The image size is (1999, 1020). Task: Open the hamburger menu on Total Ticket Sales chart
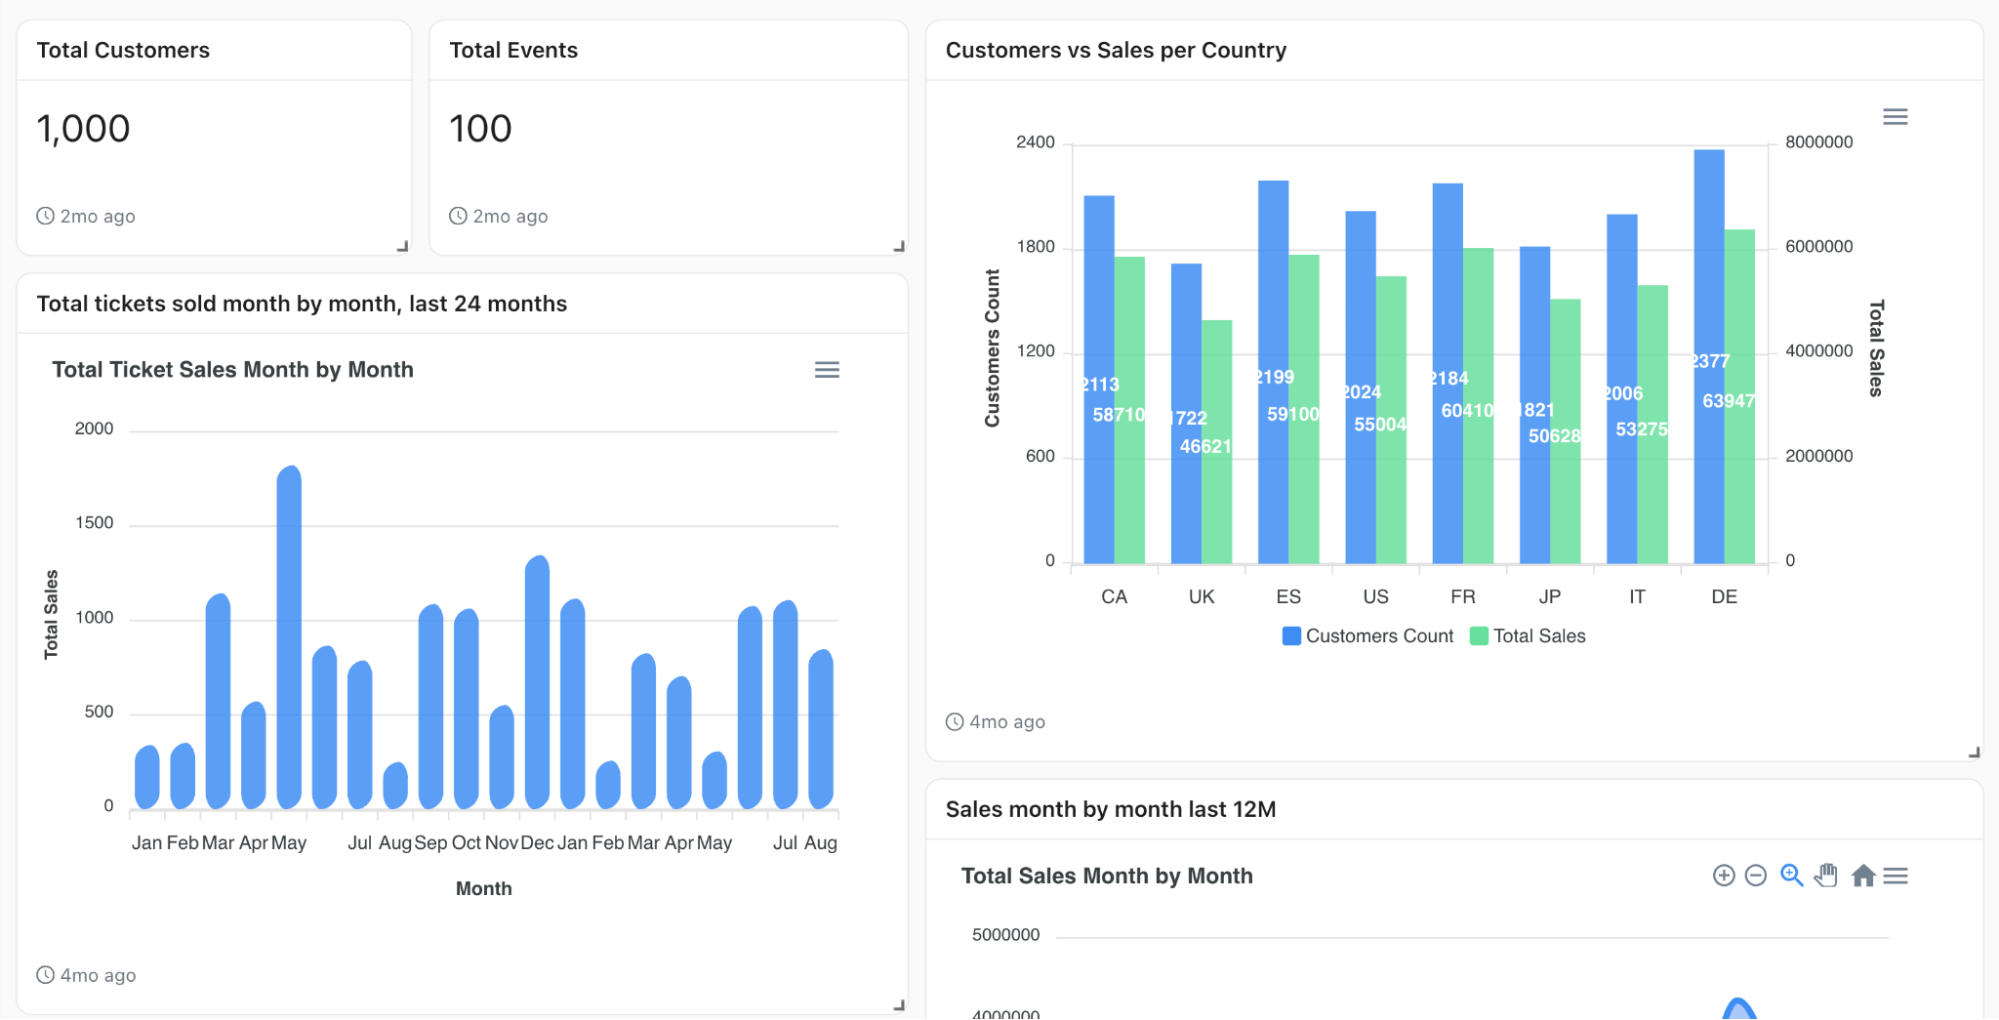coord(827,370)
